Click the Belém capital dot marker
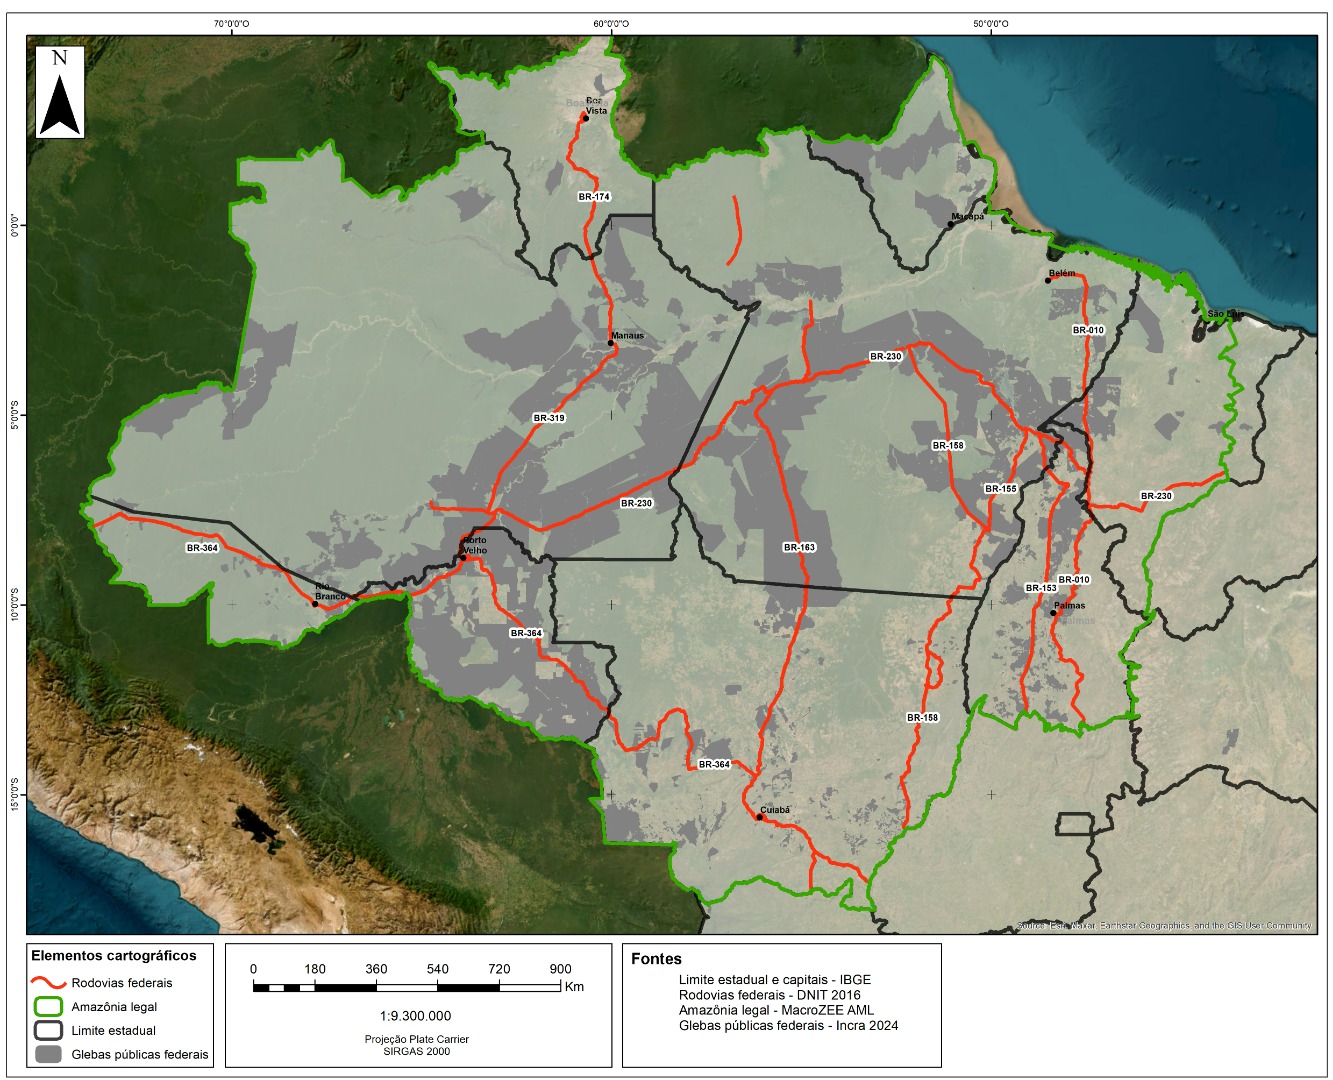1333x1080 pixels. point(1048,280)
